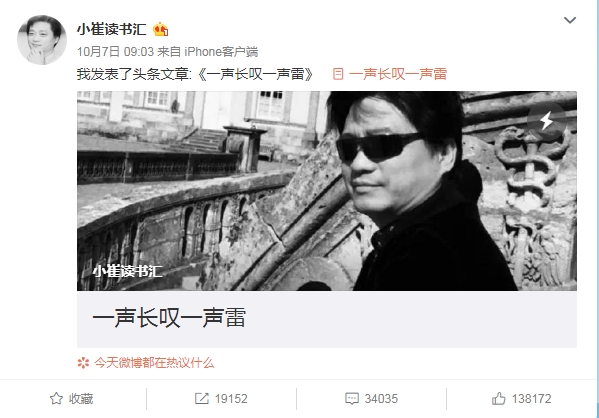Toggle 收藏 to bookmark this post
Screen dimensions: 599x418
point(71,399)
